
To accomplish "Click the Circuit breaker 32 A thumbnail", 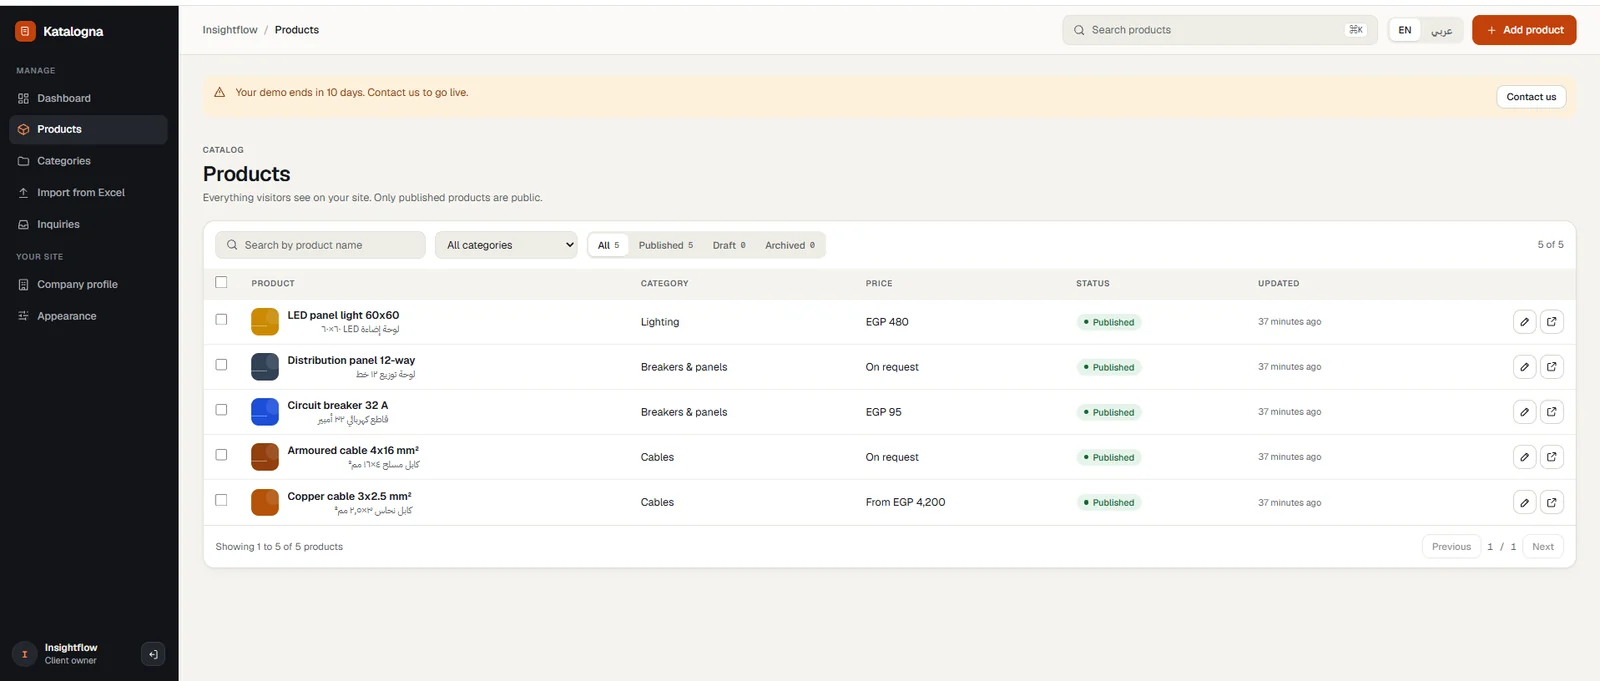I will (265, 412).
